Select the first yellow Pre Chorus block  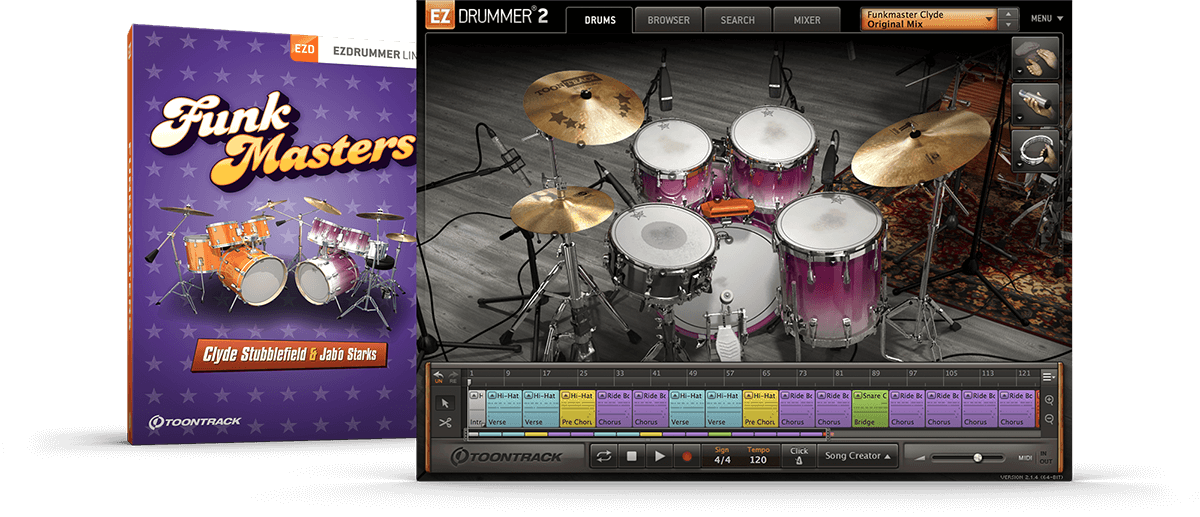coord(578,410)
